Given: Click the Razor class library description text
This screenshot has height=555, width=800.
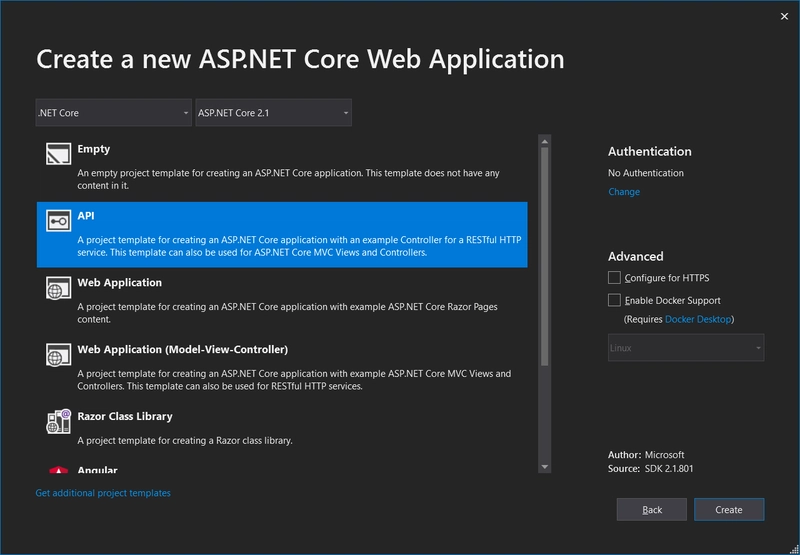Looking at the screenshot, I should 185,440.
